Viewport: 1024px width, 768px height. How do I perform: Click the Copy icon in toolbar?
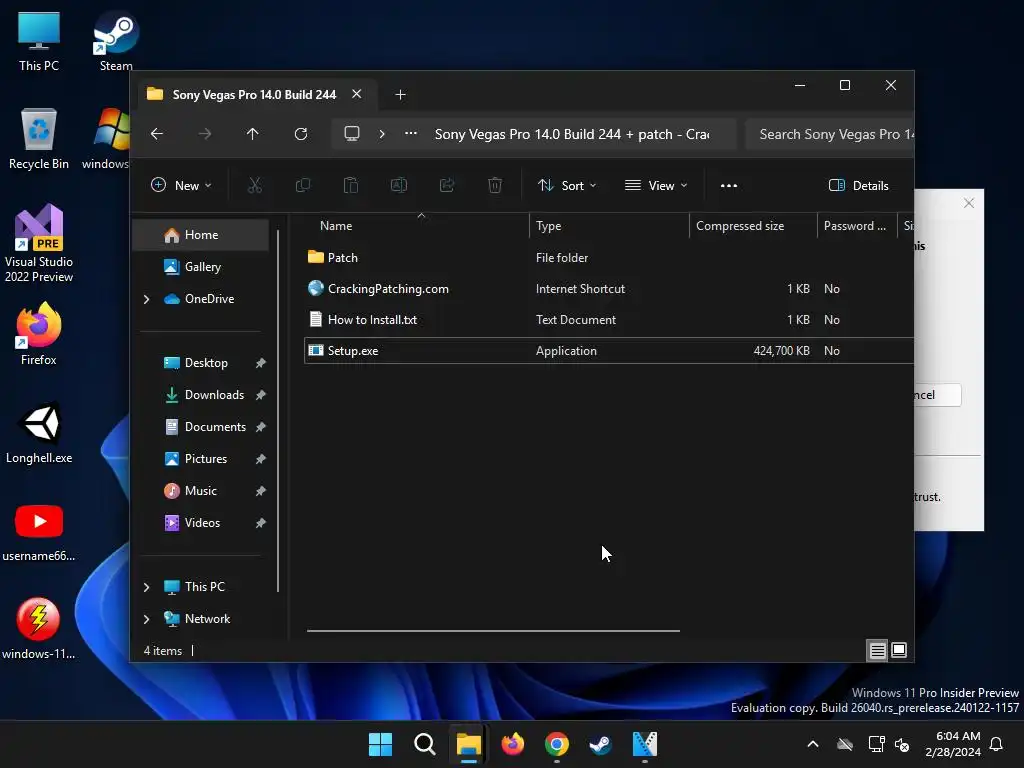coord(303,185)
